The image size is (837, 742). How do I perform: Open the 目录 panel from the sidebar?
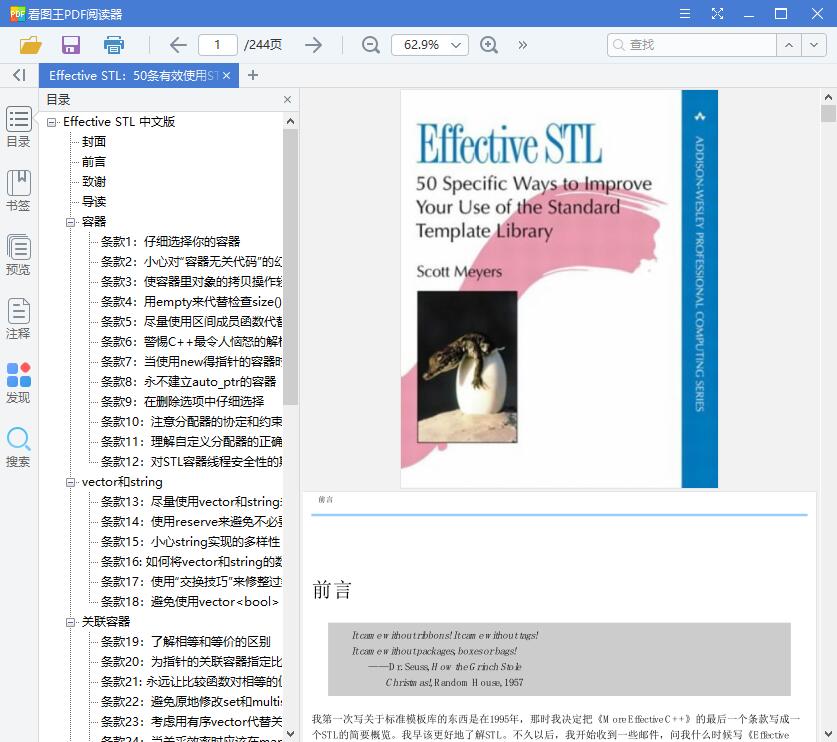click(x=19, y=127)
